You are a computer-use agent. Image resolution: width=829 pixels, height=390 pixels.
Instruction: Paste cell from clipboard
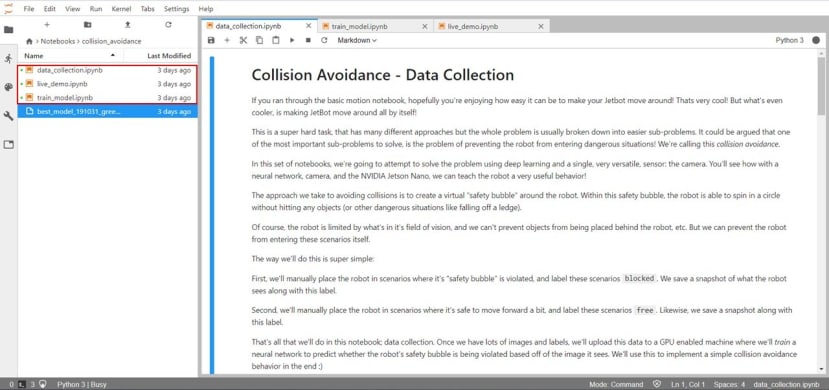275,40
